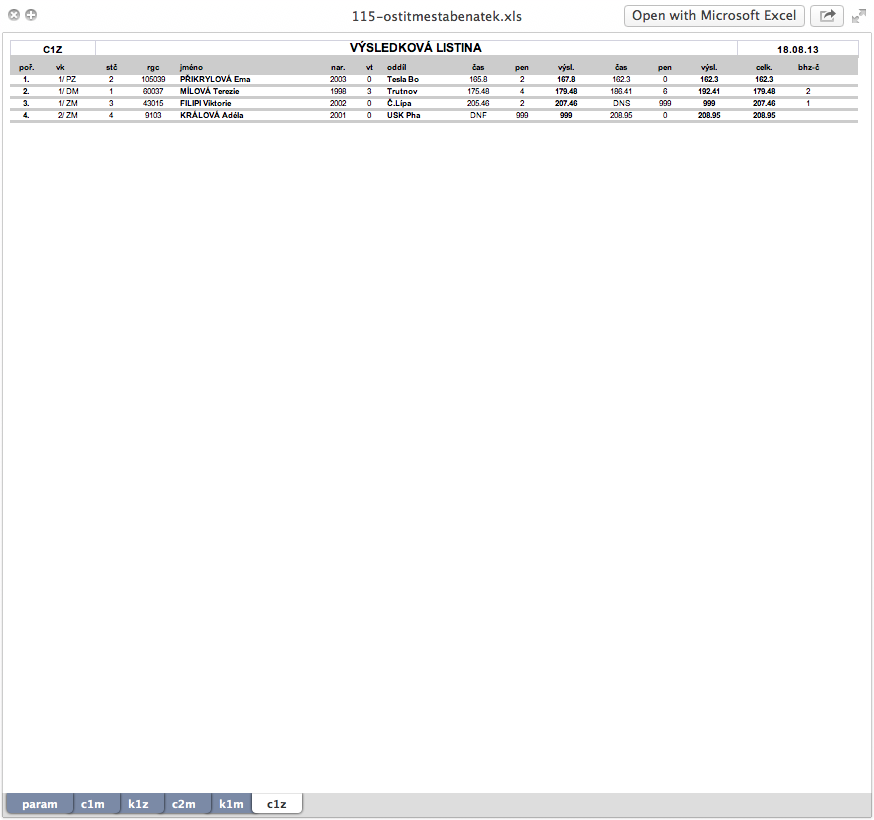Click name PŘIKRYLOVÁ Ema
This screenshot has height=820, width=874.
(x=215, y=79)
